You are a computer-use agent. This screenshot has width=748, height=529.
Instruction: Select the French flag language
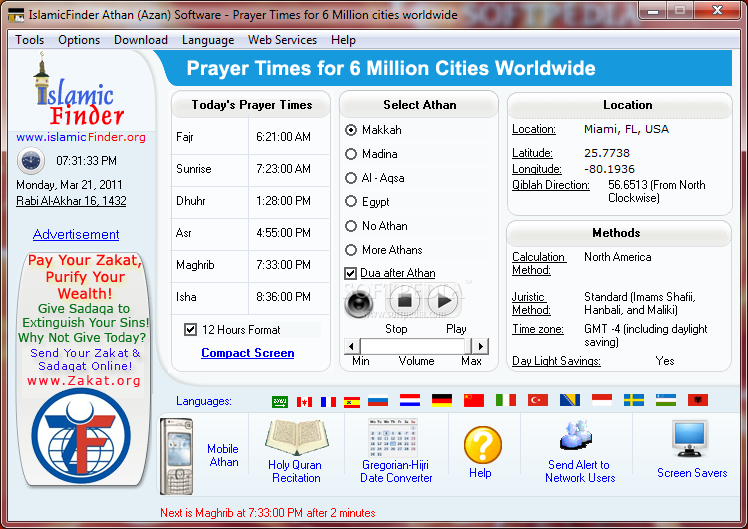pyautogui.click(x=328, y=402)
